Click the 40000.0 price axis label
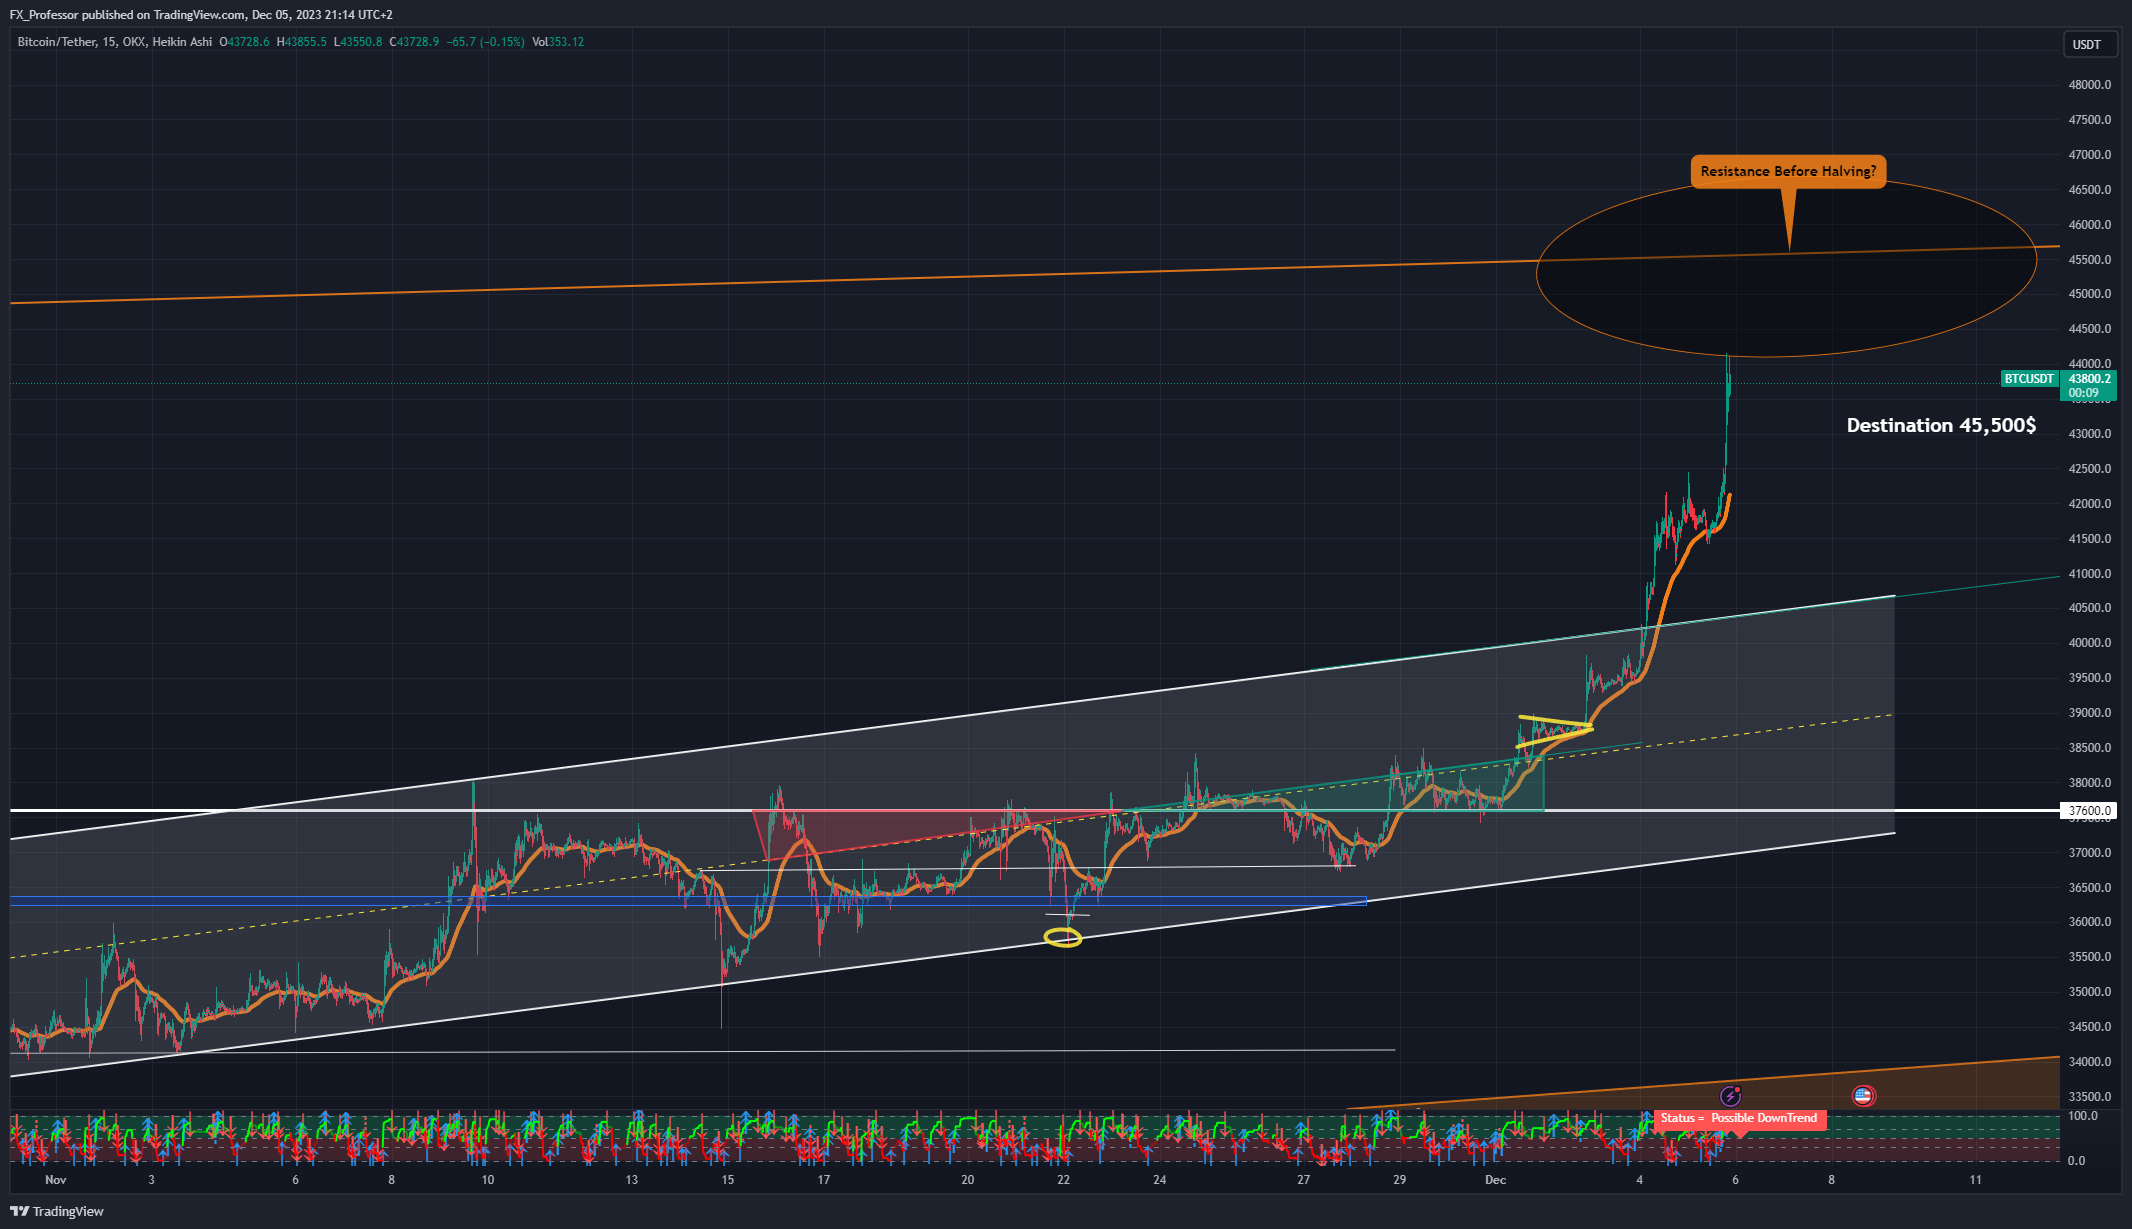Viewport: 2132px width, 1229px height. (x=2089, y=643)
